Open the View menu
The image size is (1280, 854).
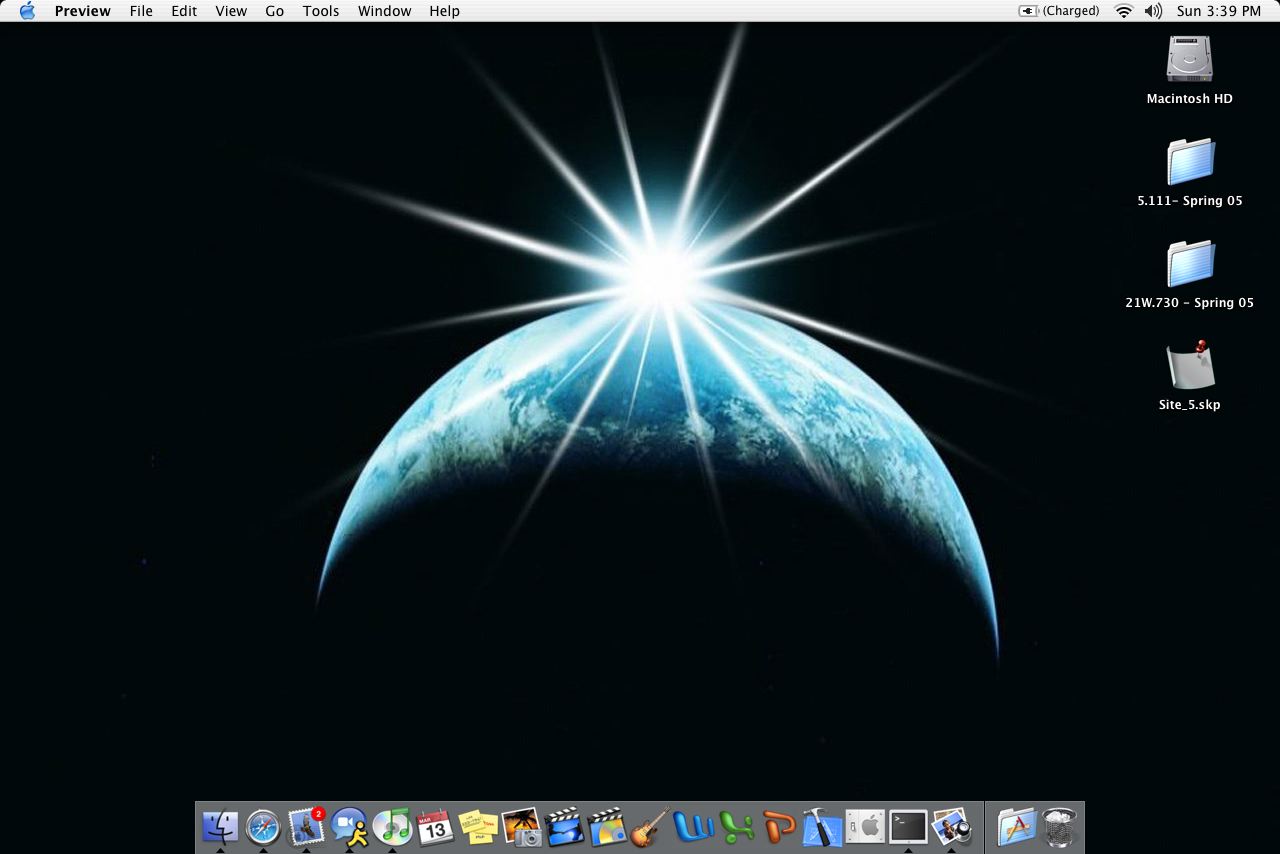(x=231, y=11)
